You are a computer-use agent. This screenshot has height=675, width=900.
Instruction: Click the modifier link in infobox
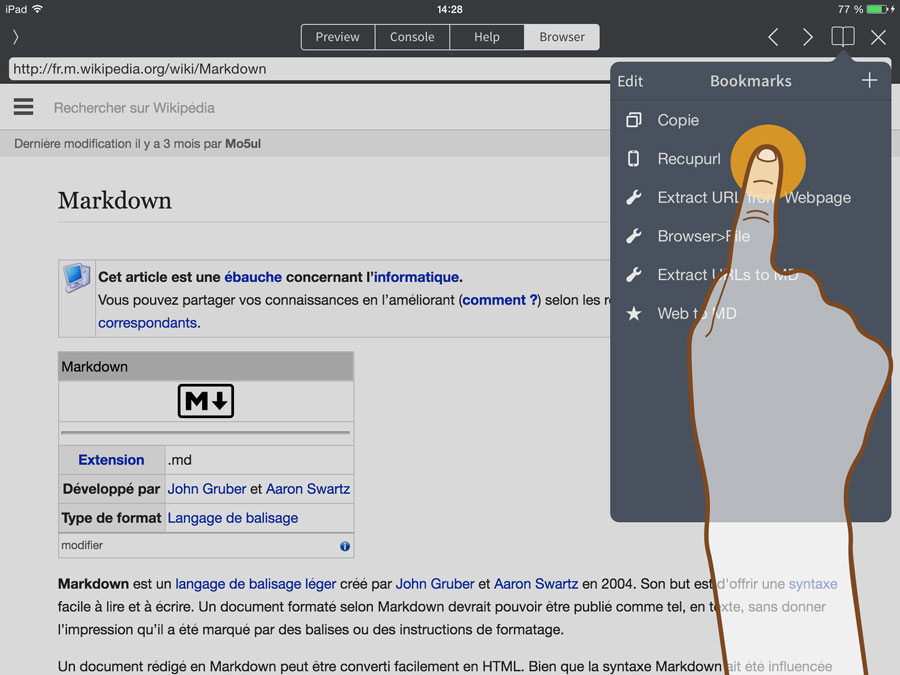coord(82,545)
